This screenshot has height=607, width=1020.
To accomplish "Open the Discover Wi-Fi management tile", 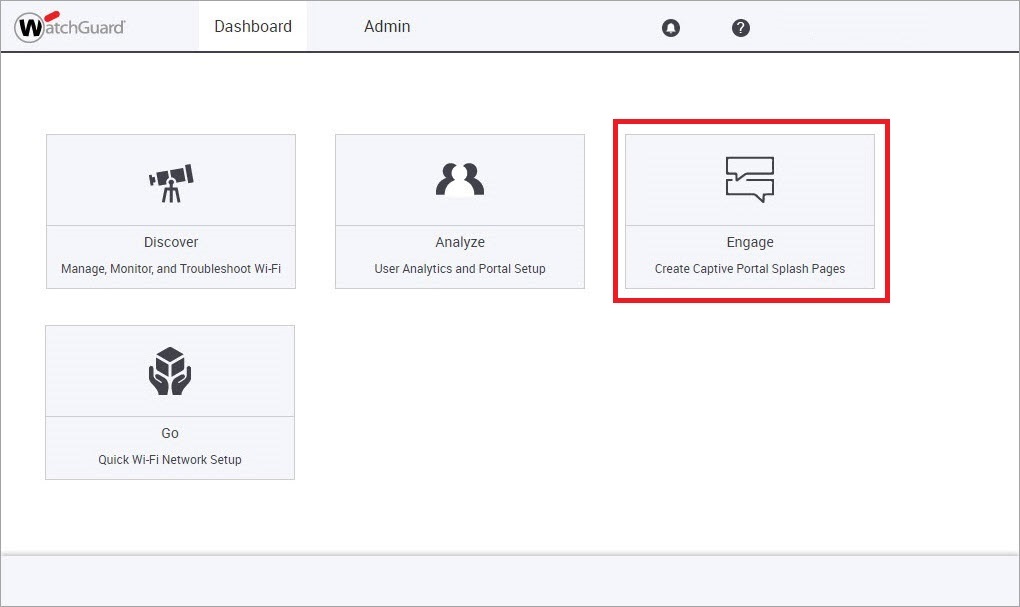I will pos(170,210).
